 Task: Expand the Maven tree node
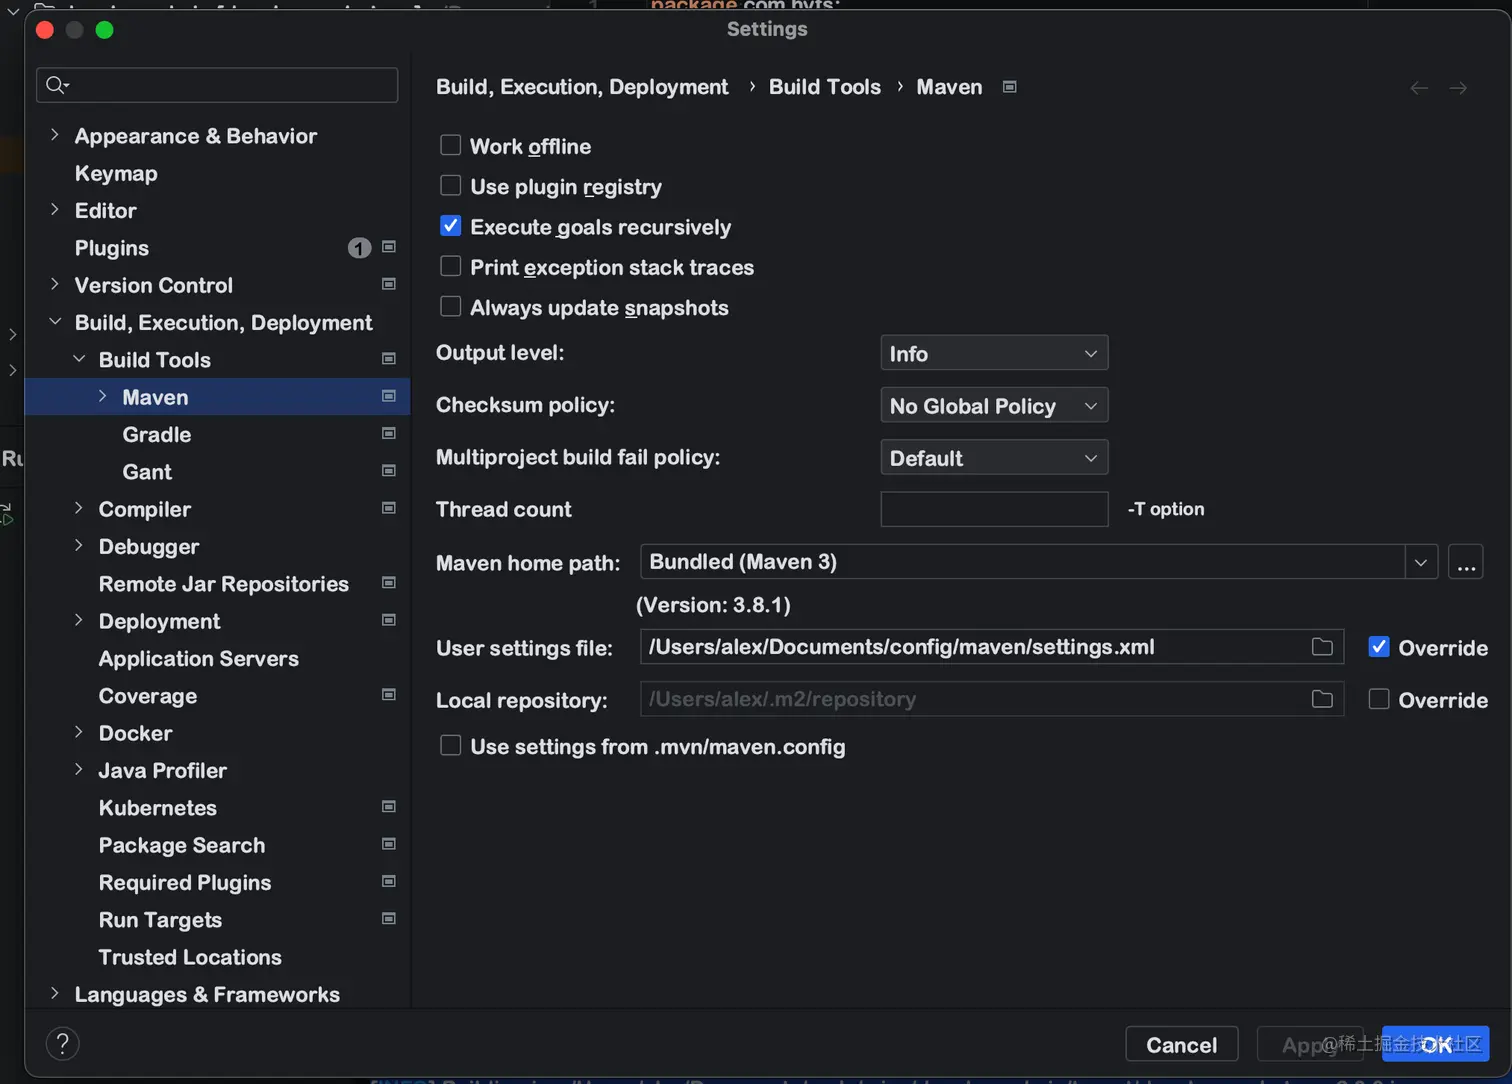(103, 396)
